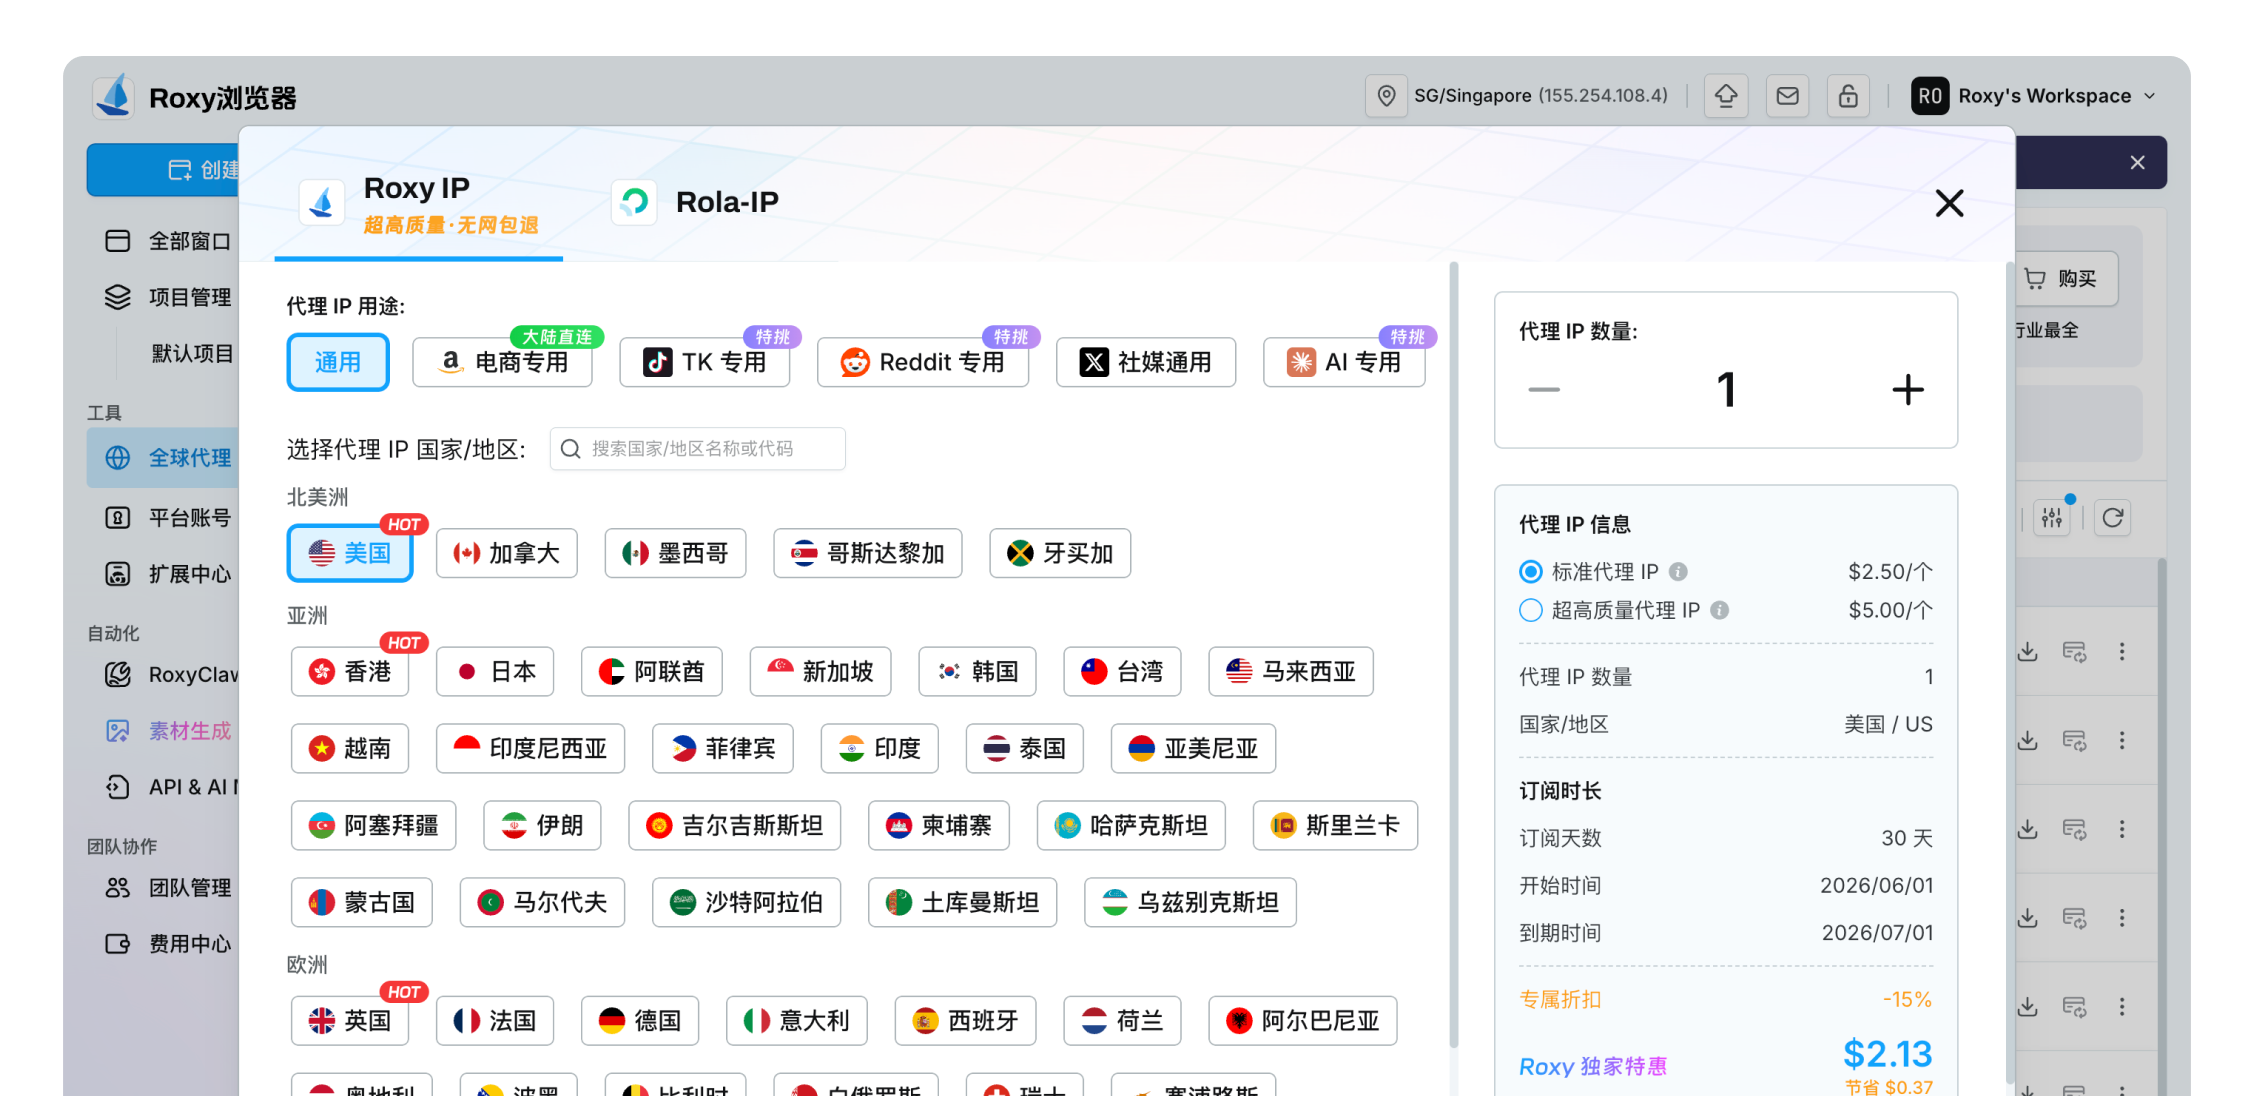Open 全部窗口 in the sidebar
This screenshot has width=2254, height=1096.
coord(168,241)
